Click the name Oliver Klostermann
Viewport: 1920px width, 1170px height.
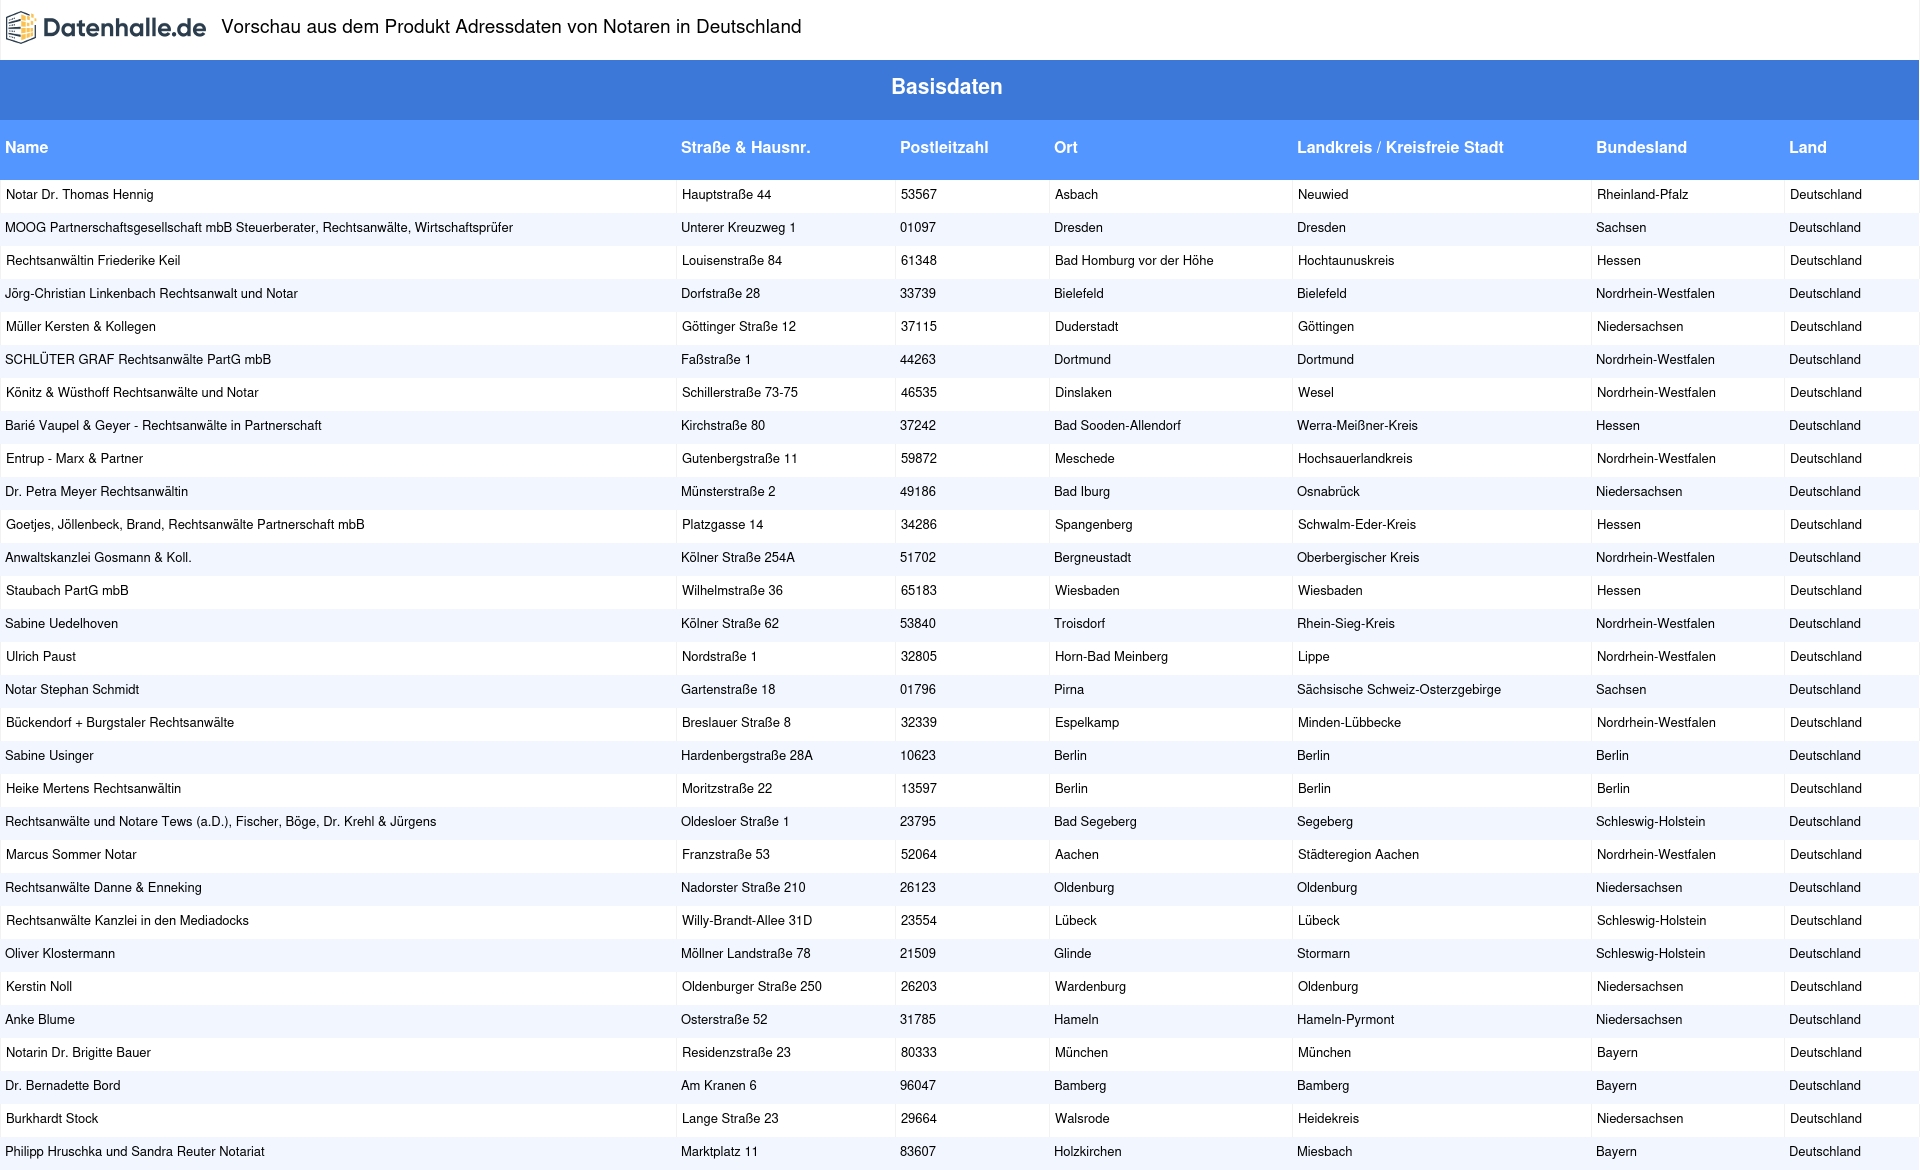(x=60, y=954)
